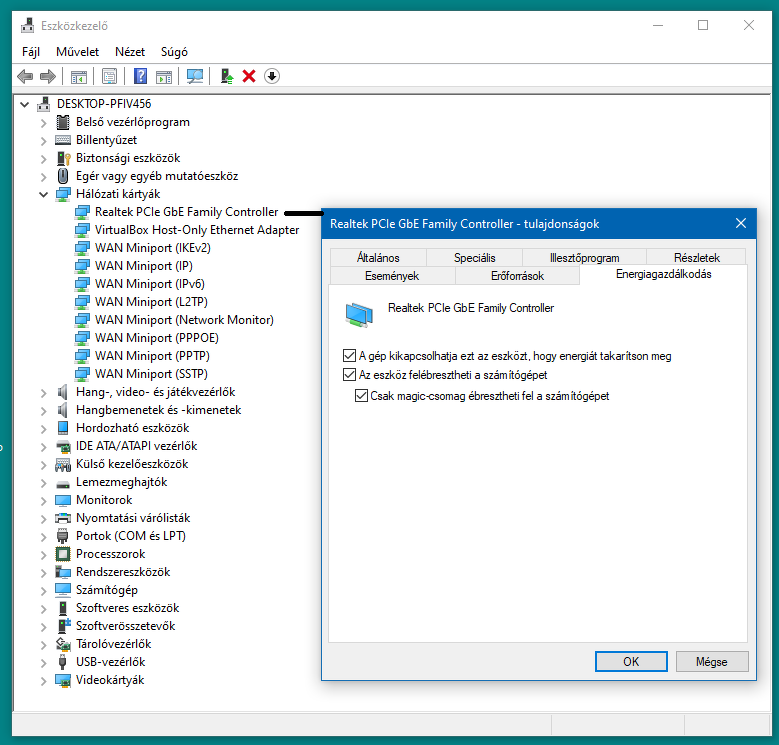Click the Forward arrow in toolbar
The image size is (779, 745).
pos(48,76)
